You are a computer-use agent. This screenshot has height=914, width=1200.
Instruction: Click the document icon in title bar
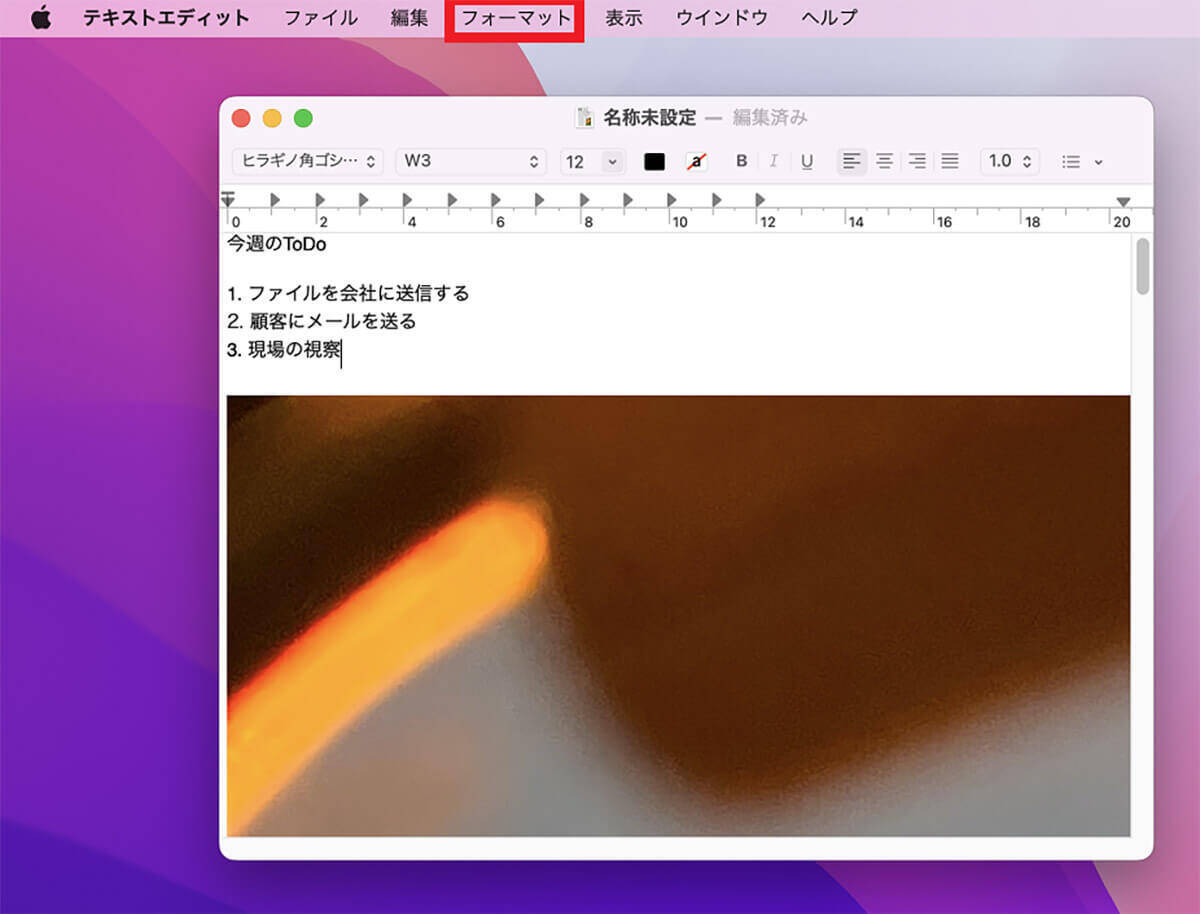click(585, 118)
